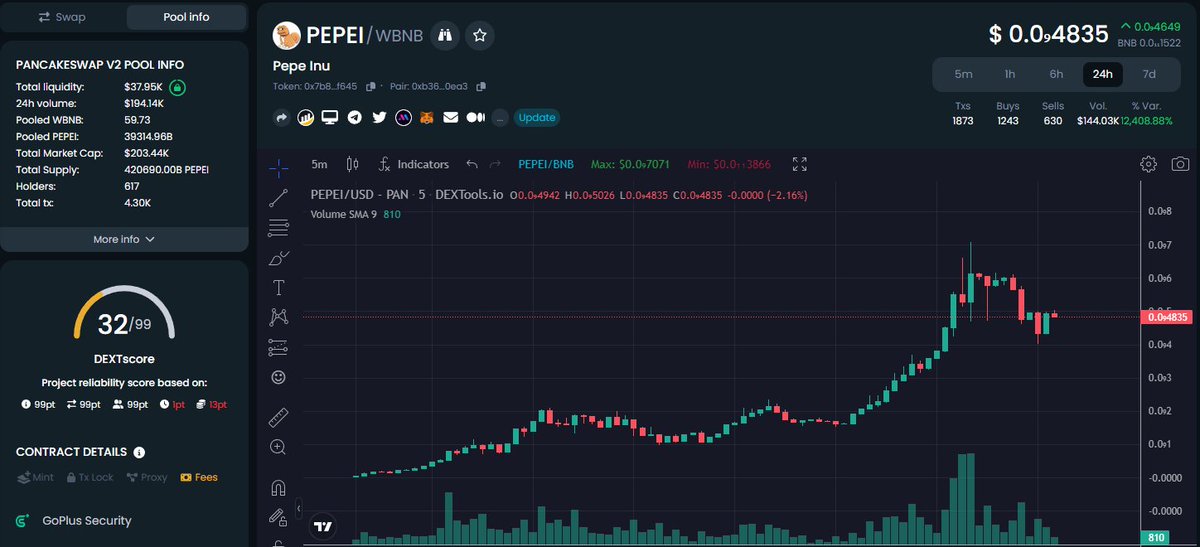The height and width of the screenshot is (547, 1200).
Task: Open the Medium link icon
Action: click(476, 117)
